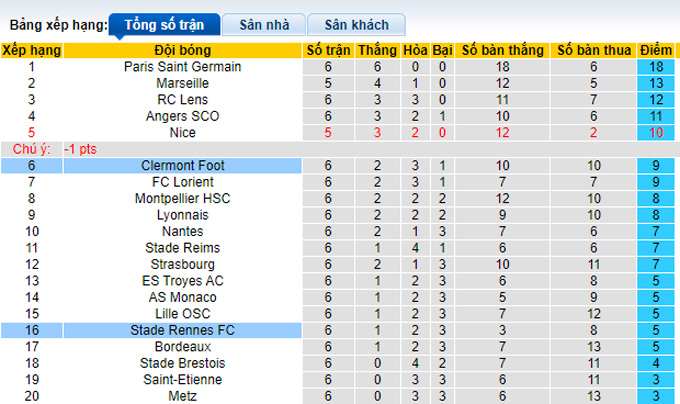680x404 pixels.
Task: Click the Stade Reims team name
Action: pyautogui.click(x=182, y=248)
